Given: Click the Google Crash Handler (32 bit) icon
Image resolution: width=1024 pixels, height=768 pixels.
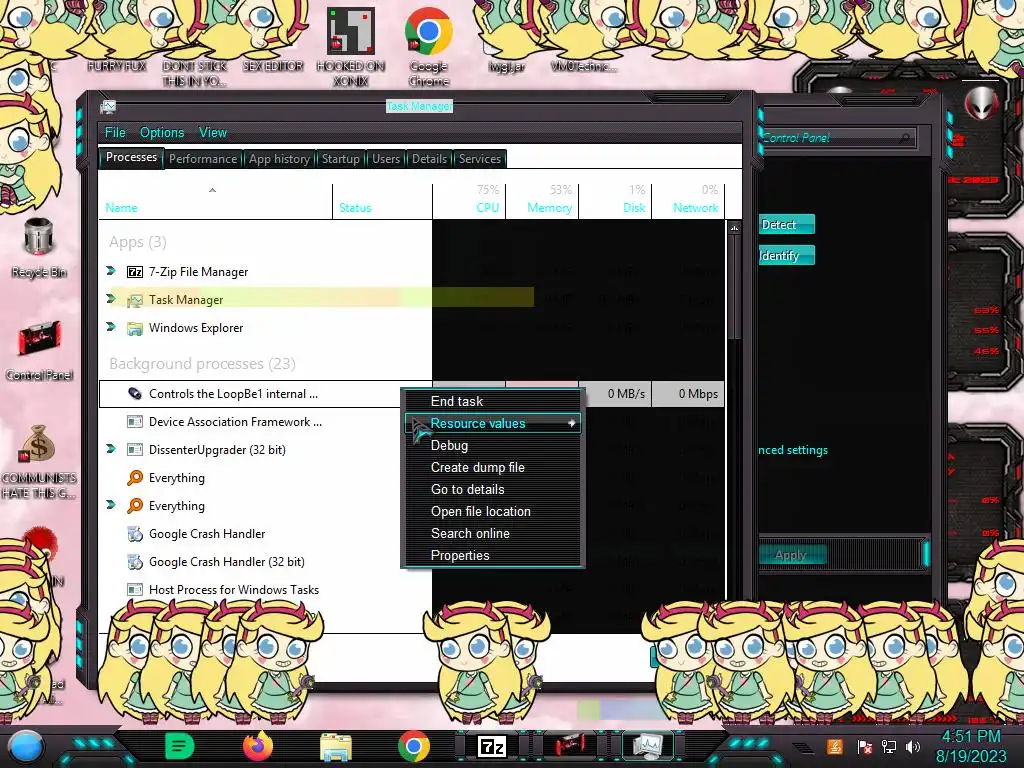Looking at the screenshot, I should (x=135, y=562).
